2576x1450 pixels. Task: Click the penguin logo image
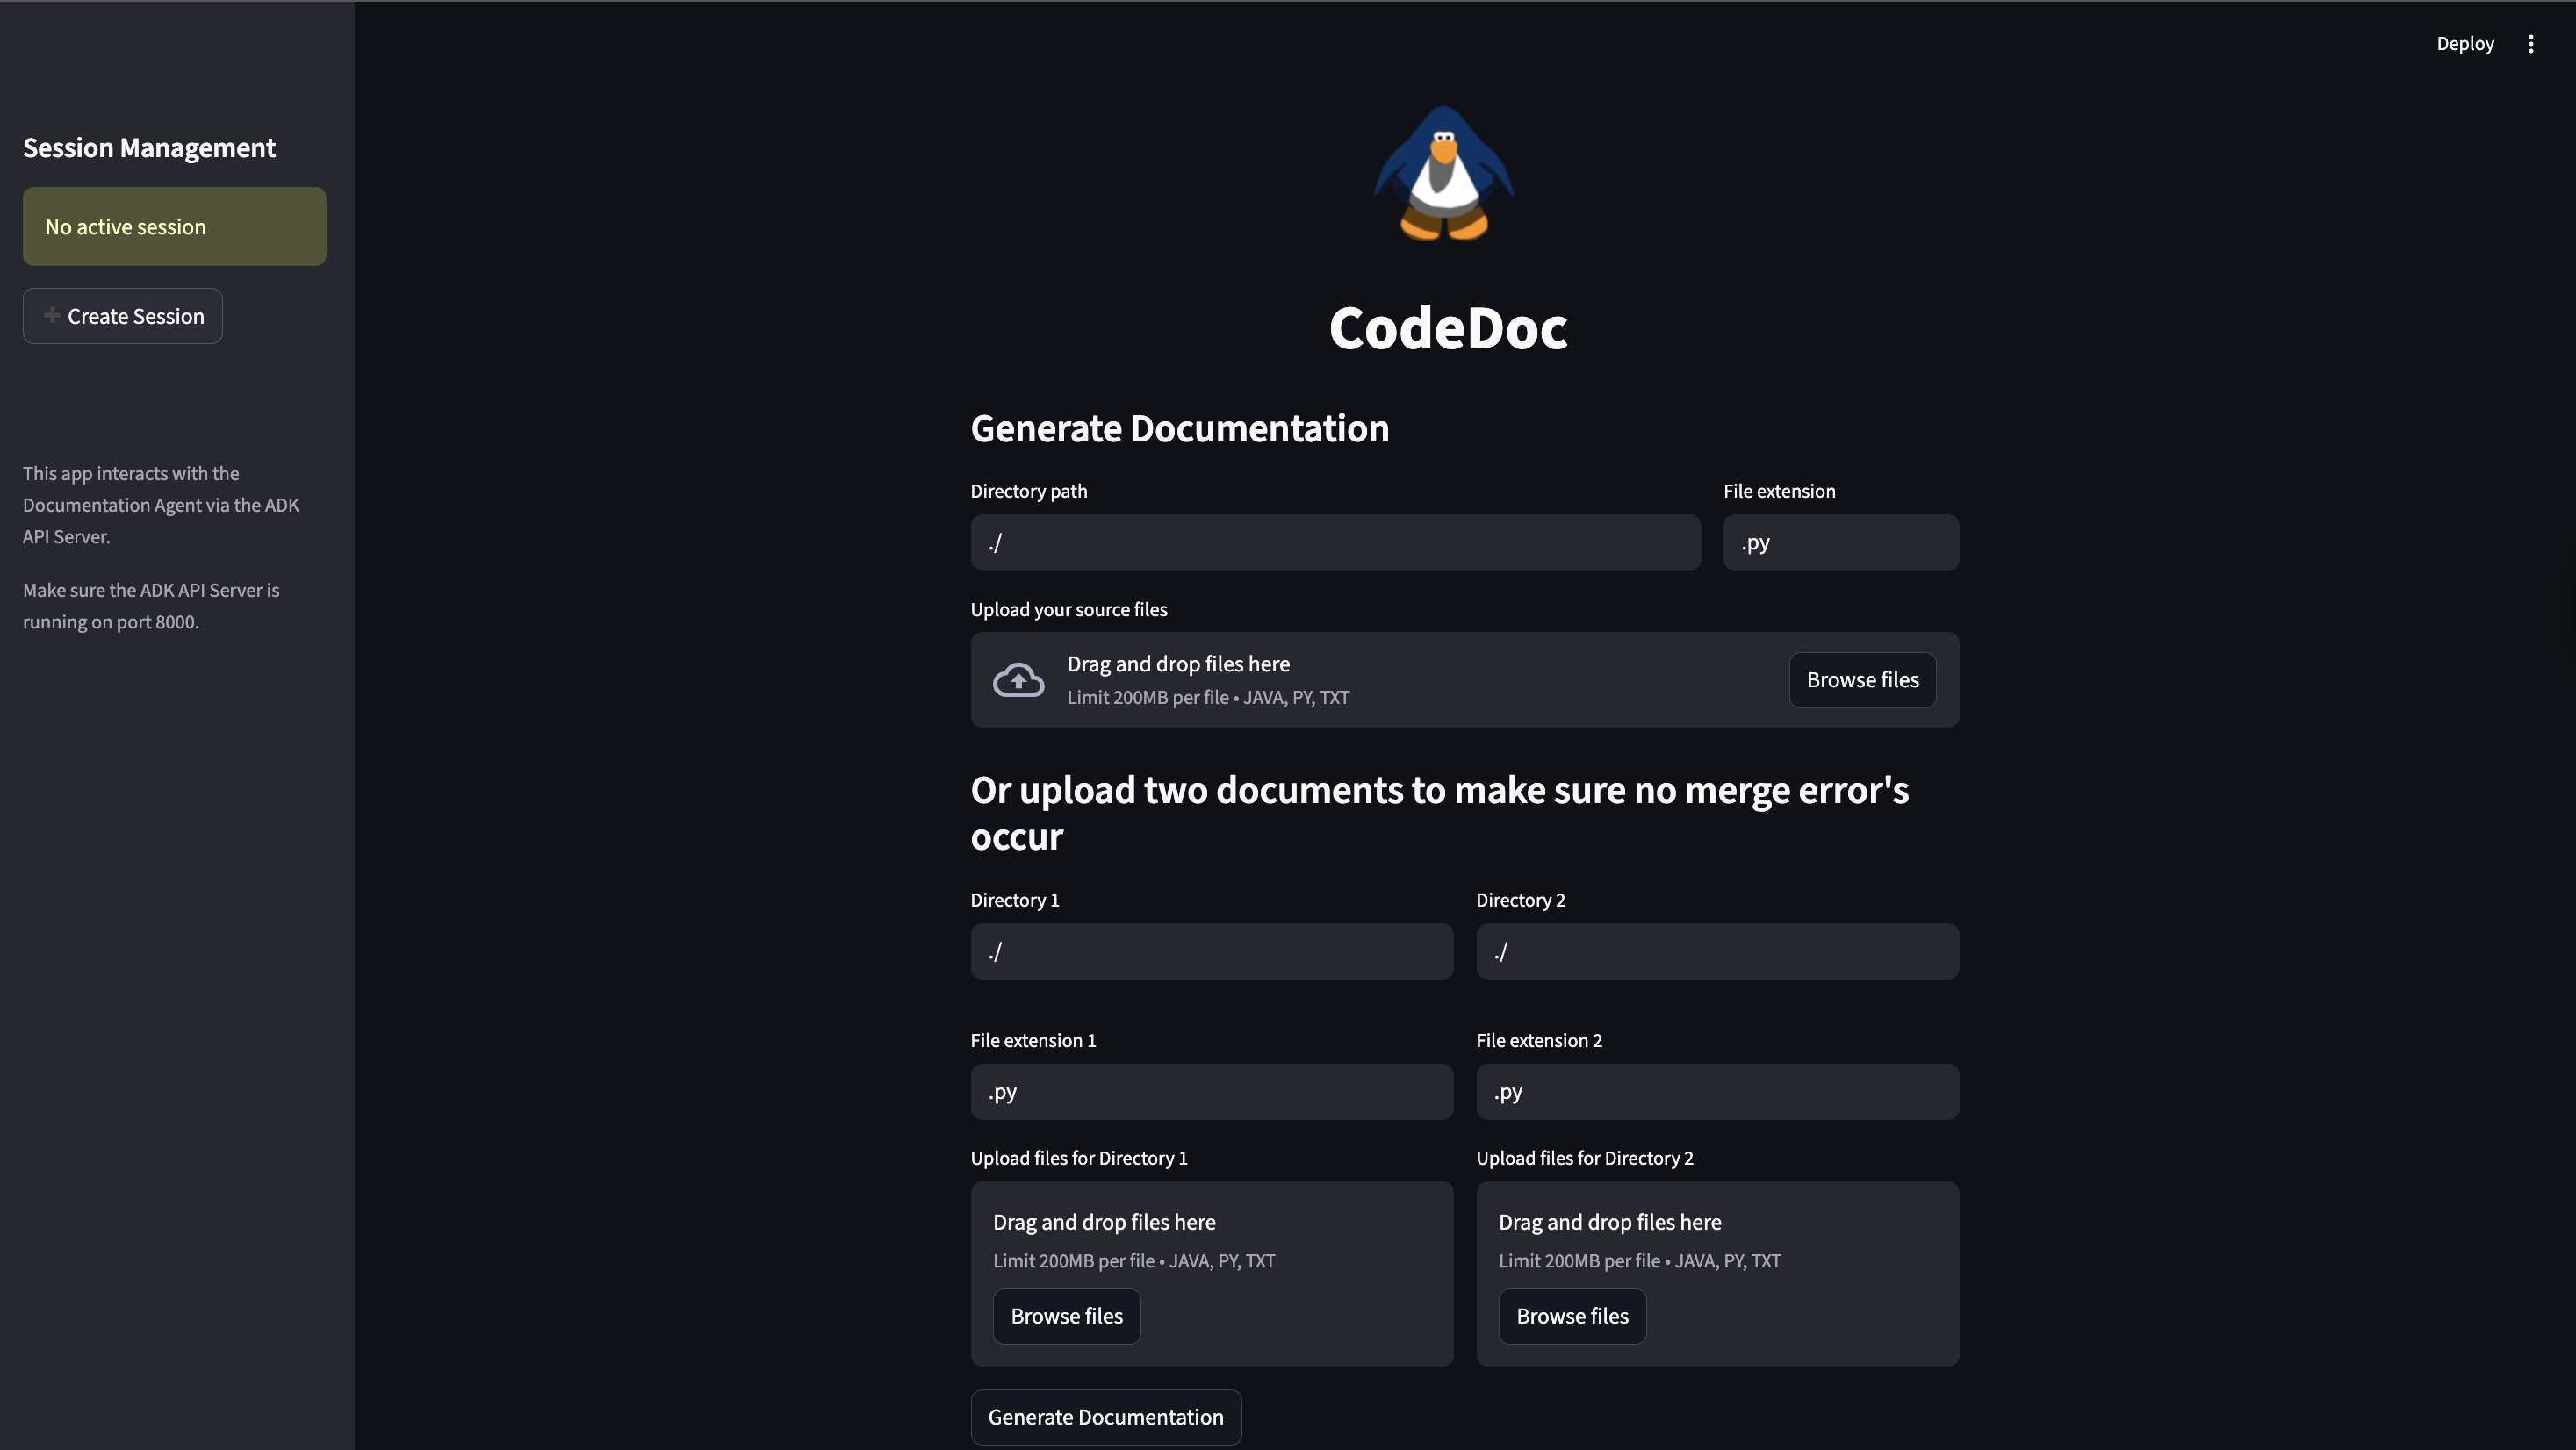coord(1444,174)
